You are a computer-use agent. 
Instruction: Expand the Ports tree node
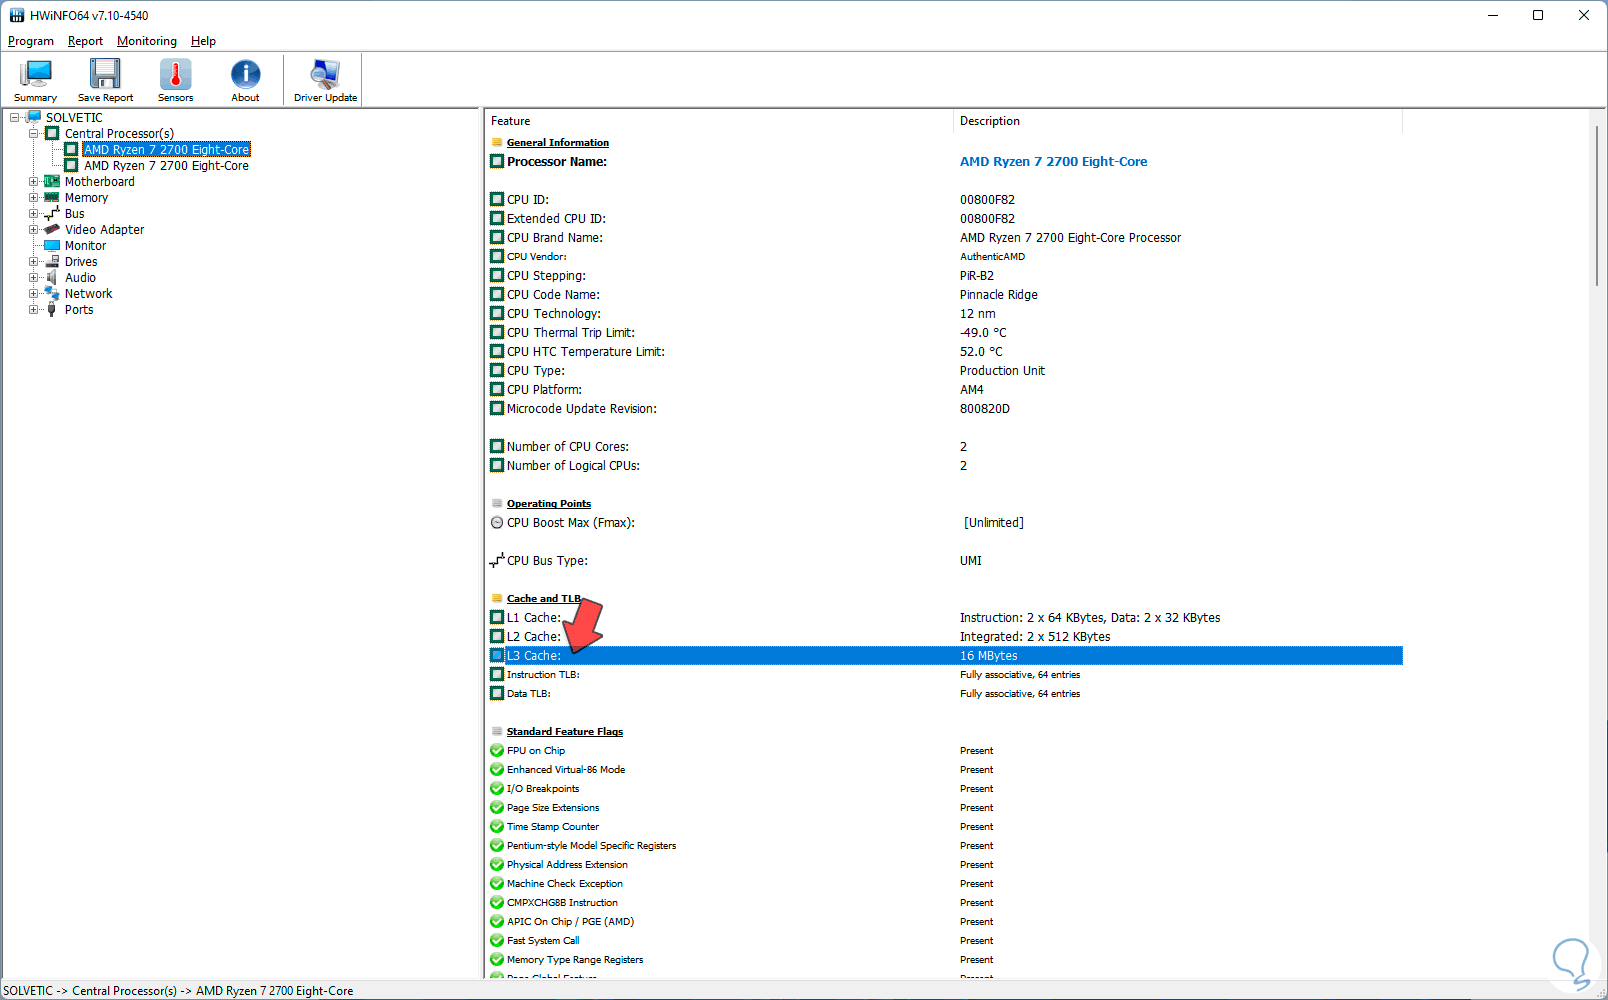[33, 310]
